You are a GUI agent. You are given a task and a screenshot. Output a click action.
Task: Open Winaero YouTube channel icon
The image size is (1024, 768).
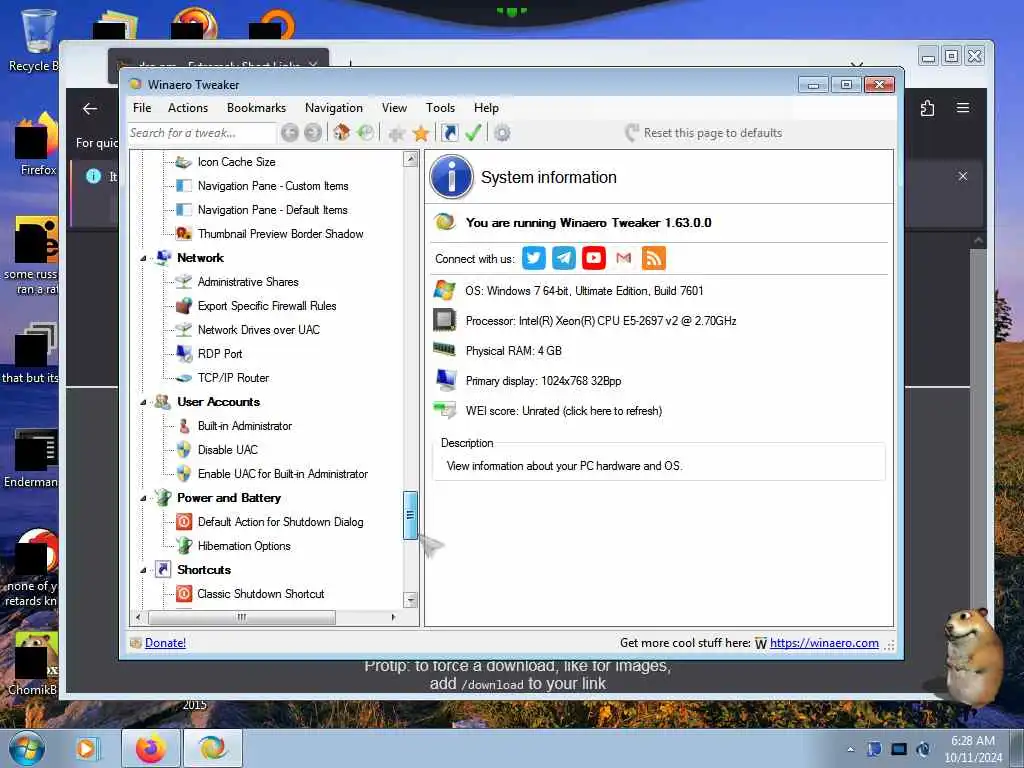[x=594, y=258]
